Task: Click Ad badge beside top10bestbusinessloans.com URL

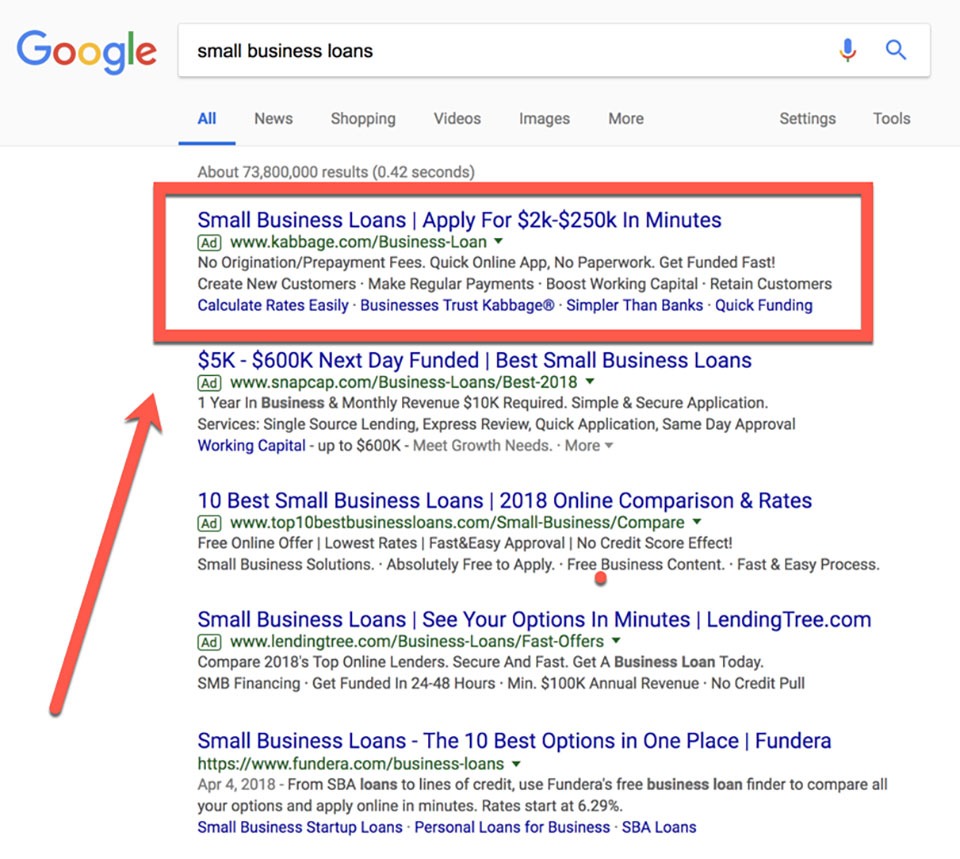Action: point(209,523)
